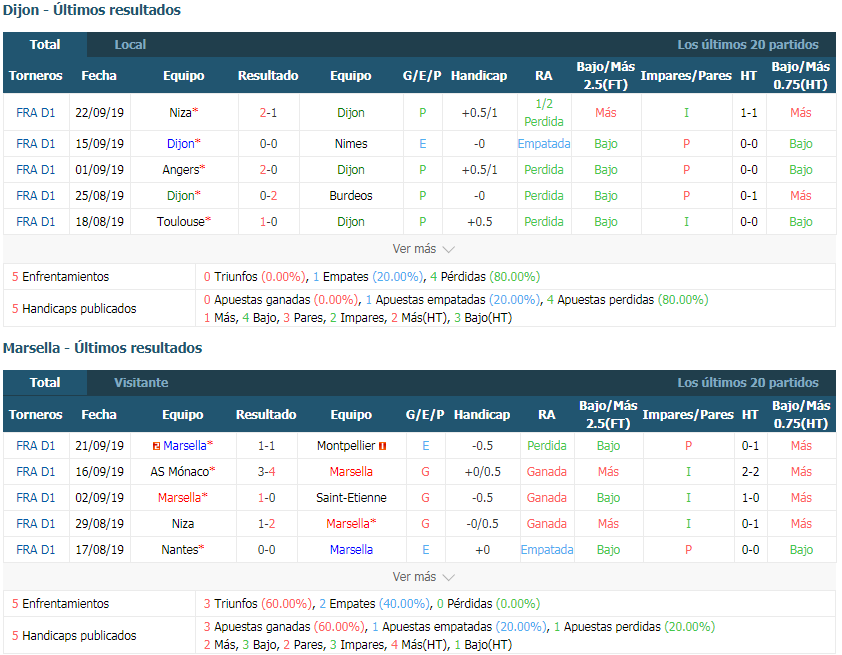
Task: Click the 'Empatada' RA cell for 15/09/19
Action: (x=544, y=144)
